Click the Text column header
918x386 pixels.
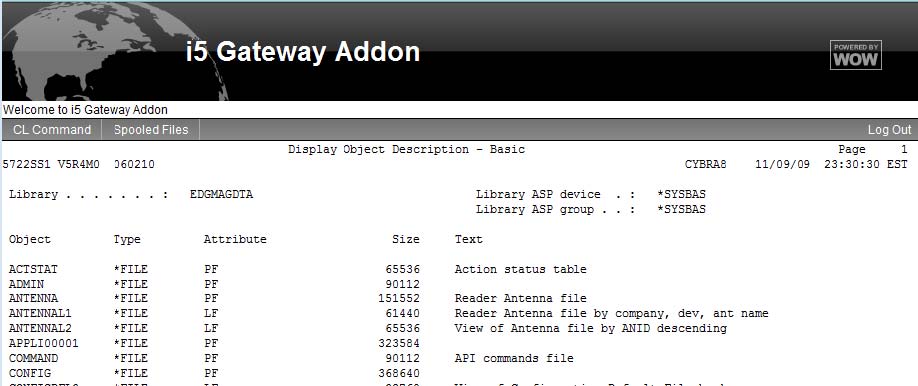pos(469,239)
